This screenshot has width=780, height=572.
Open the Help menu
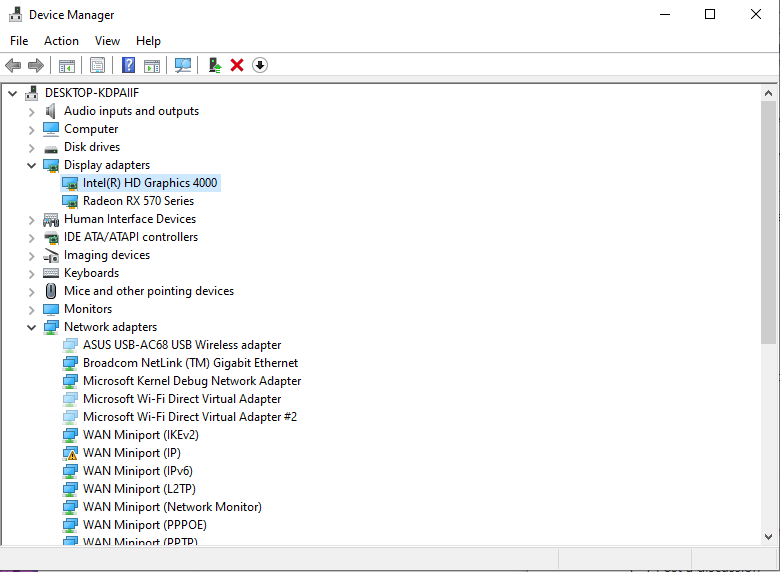pos(148,41)
